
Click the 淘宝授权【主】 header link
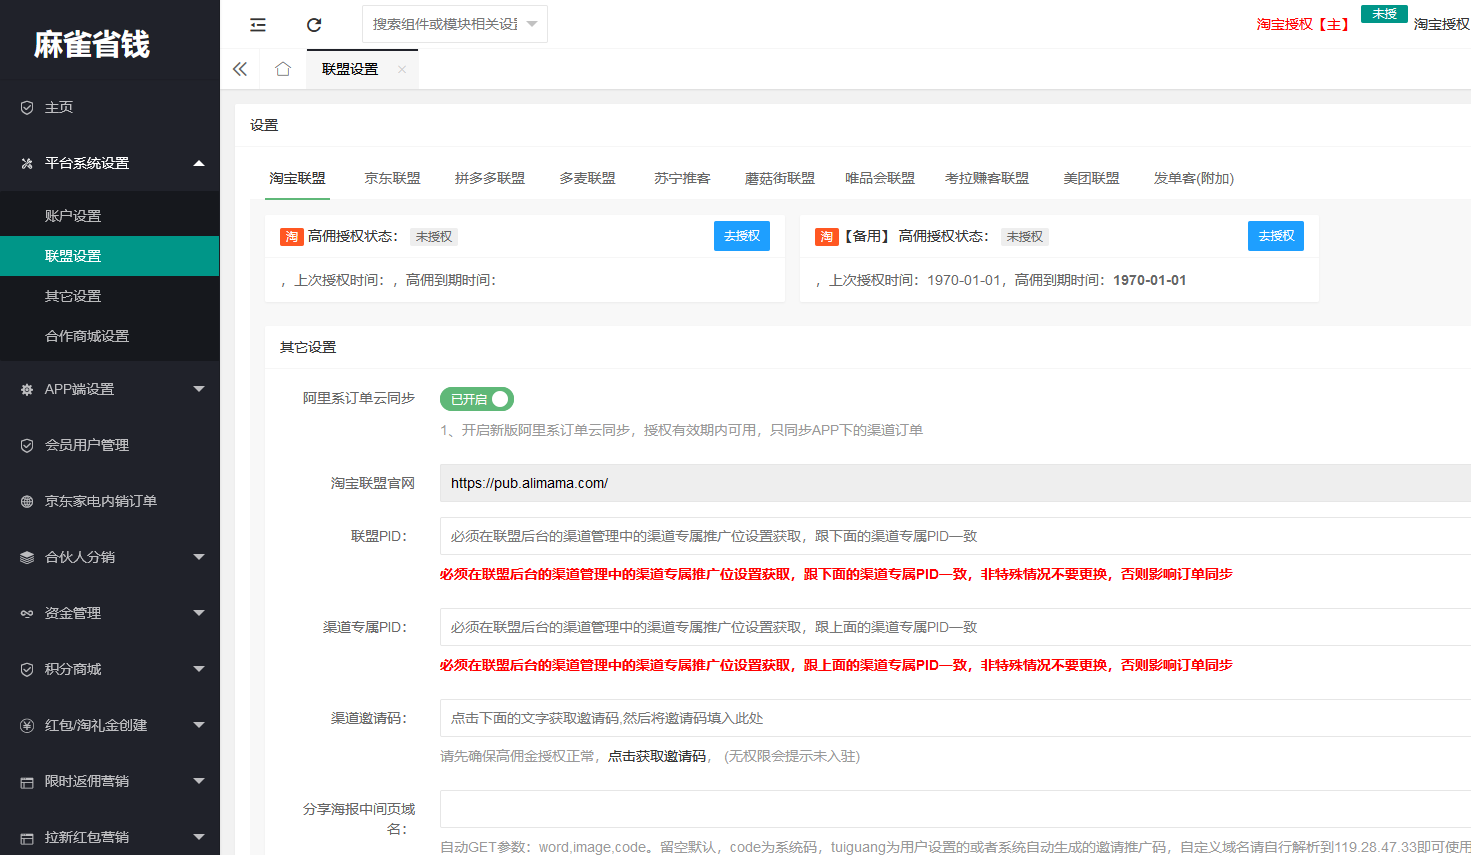pyautogui.click(x=1303, y=24)
